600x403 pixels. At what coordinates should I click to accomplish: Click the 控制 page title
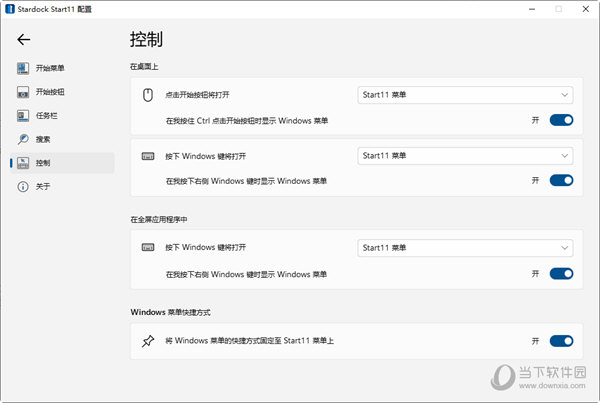click(146, 39)
